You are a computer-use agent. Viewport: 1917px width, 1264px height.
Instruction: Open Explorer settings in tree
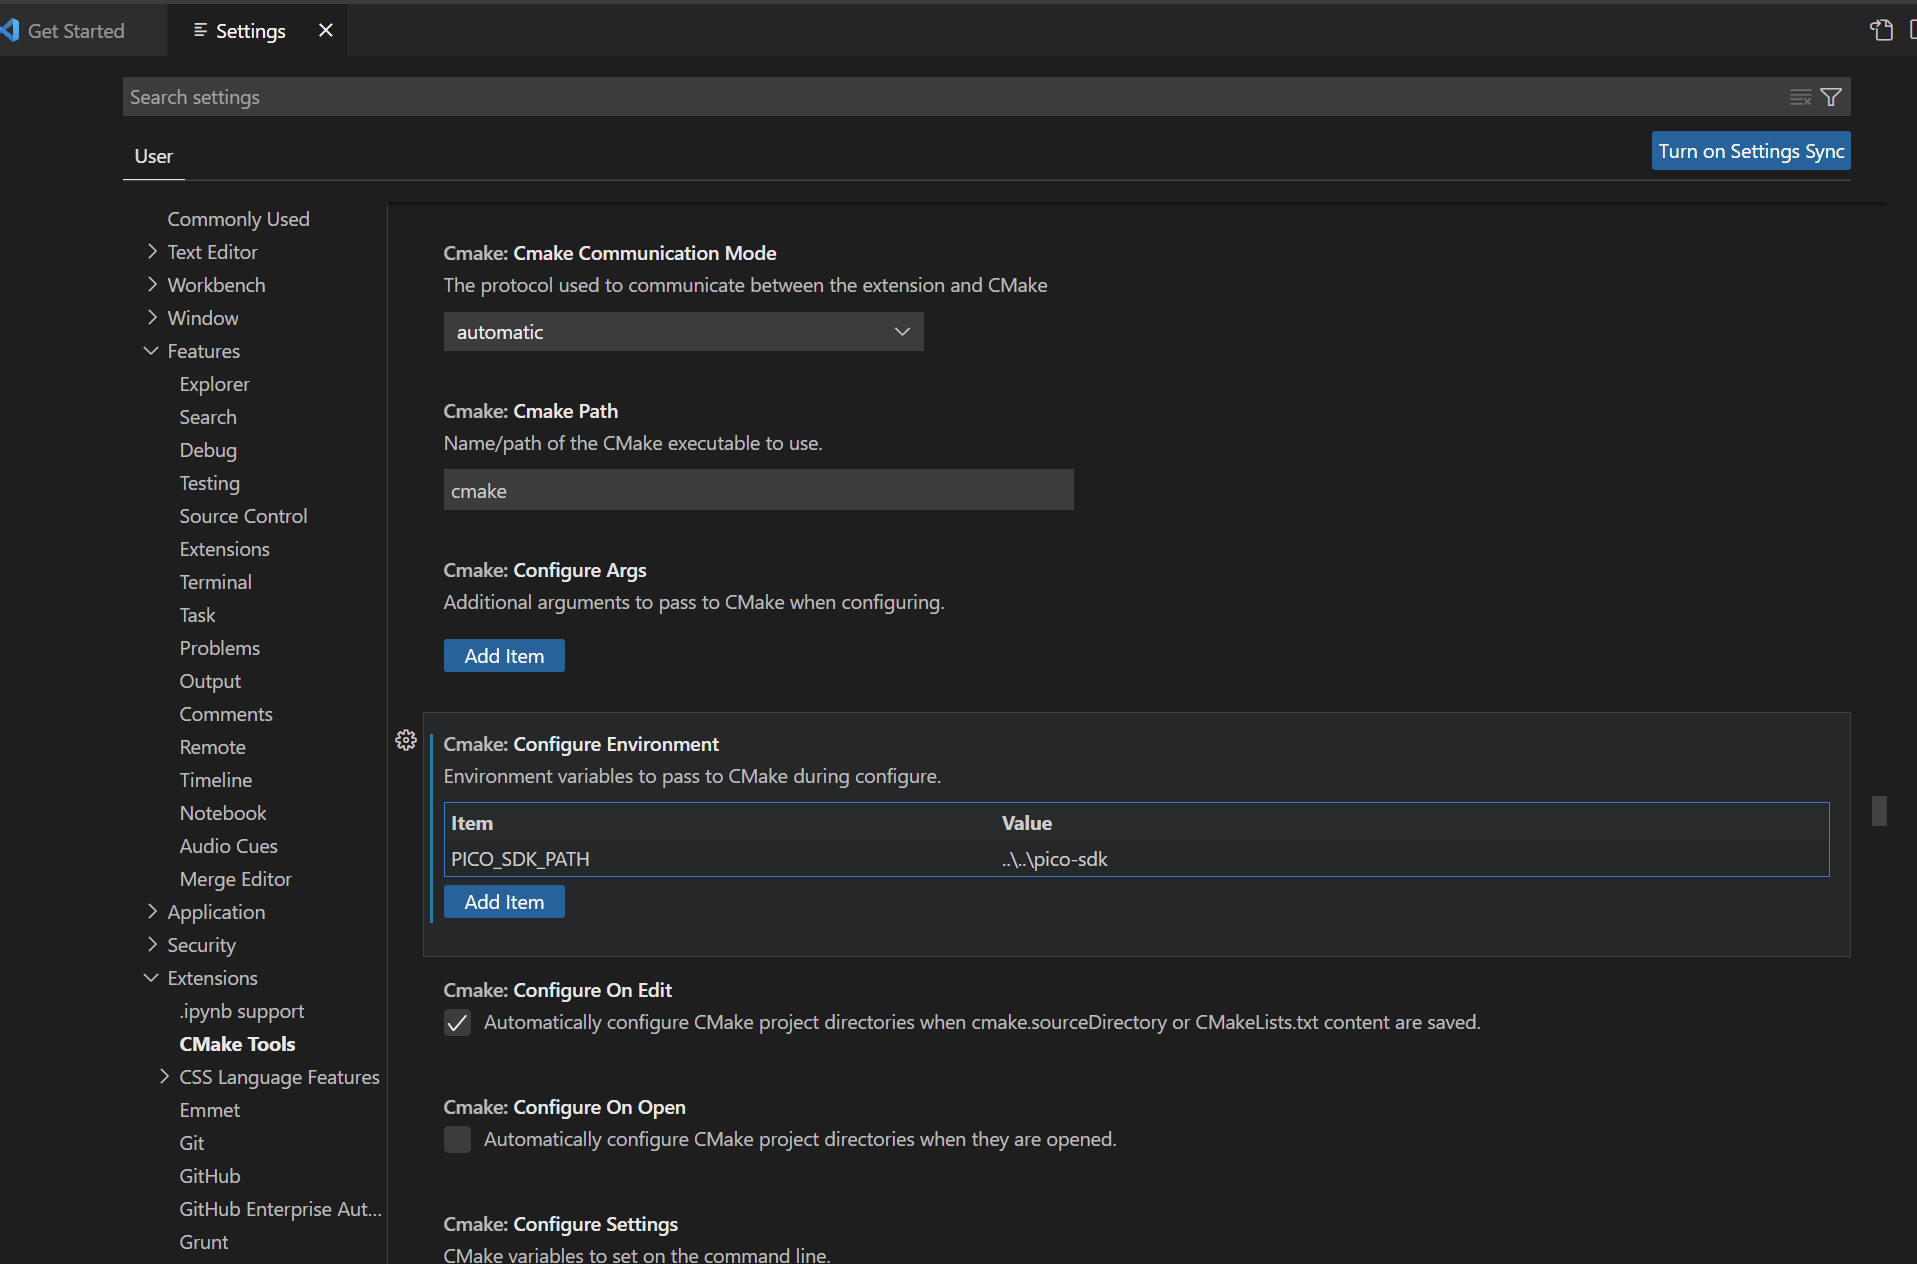coord(214,383)
